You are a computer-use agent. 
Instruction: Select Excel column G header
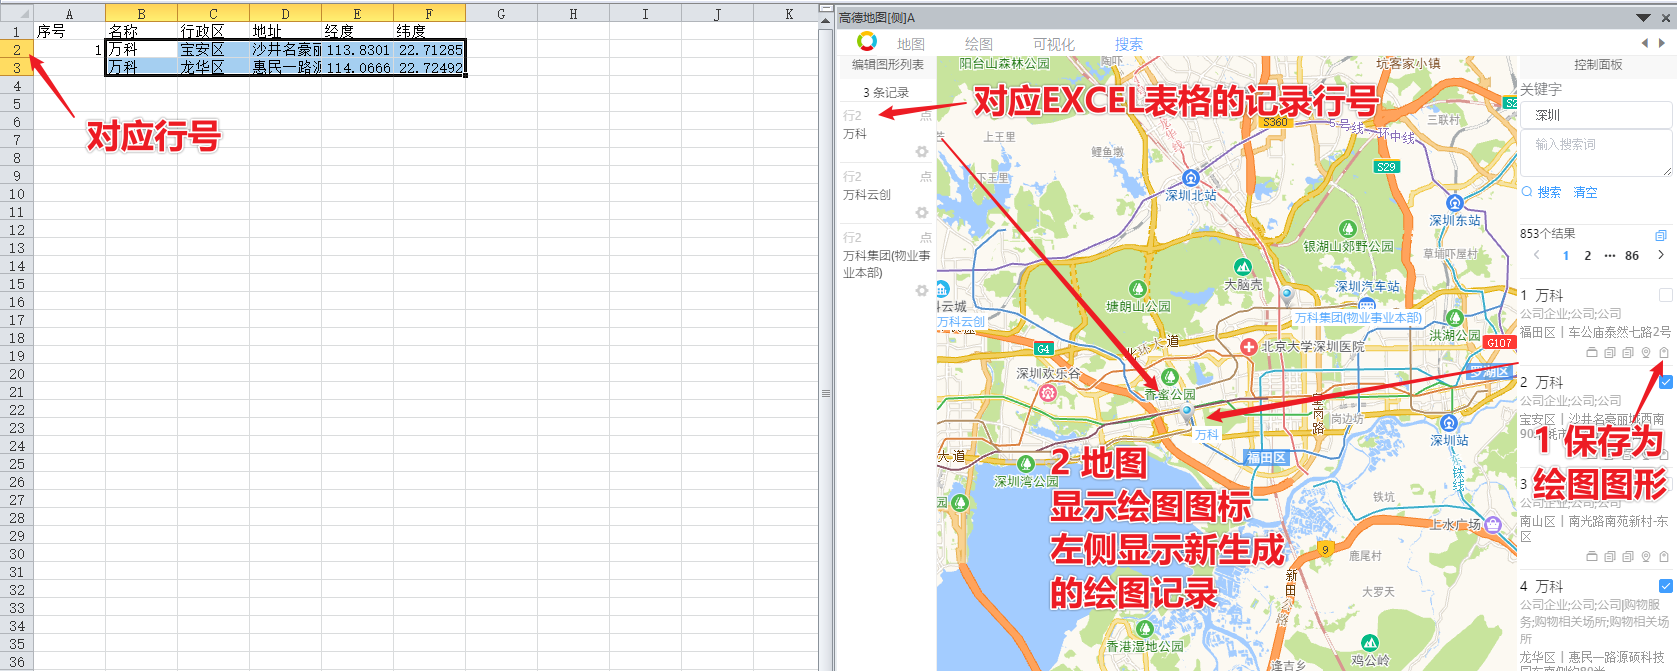pyautogui.click(x=501, y=13)
